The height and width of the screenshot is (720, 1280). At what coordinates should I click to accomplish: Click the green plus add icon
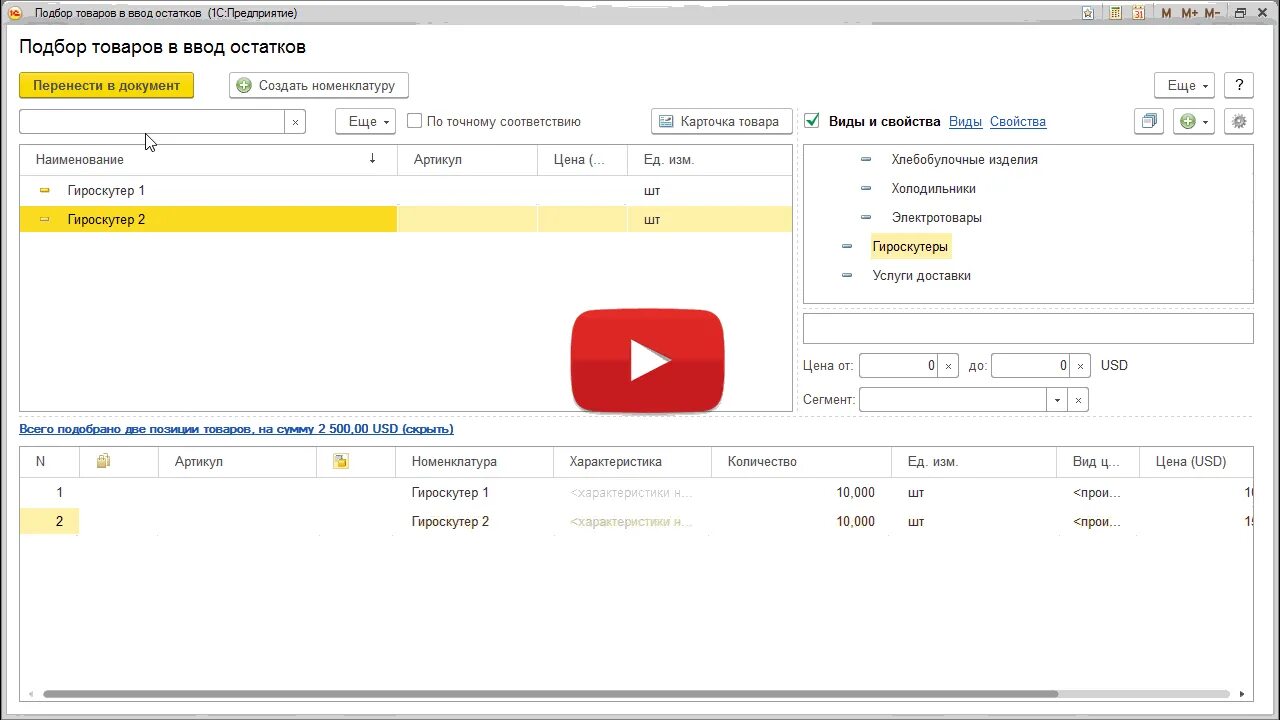coord(1187,121)
